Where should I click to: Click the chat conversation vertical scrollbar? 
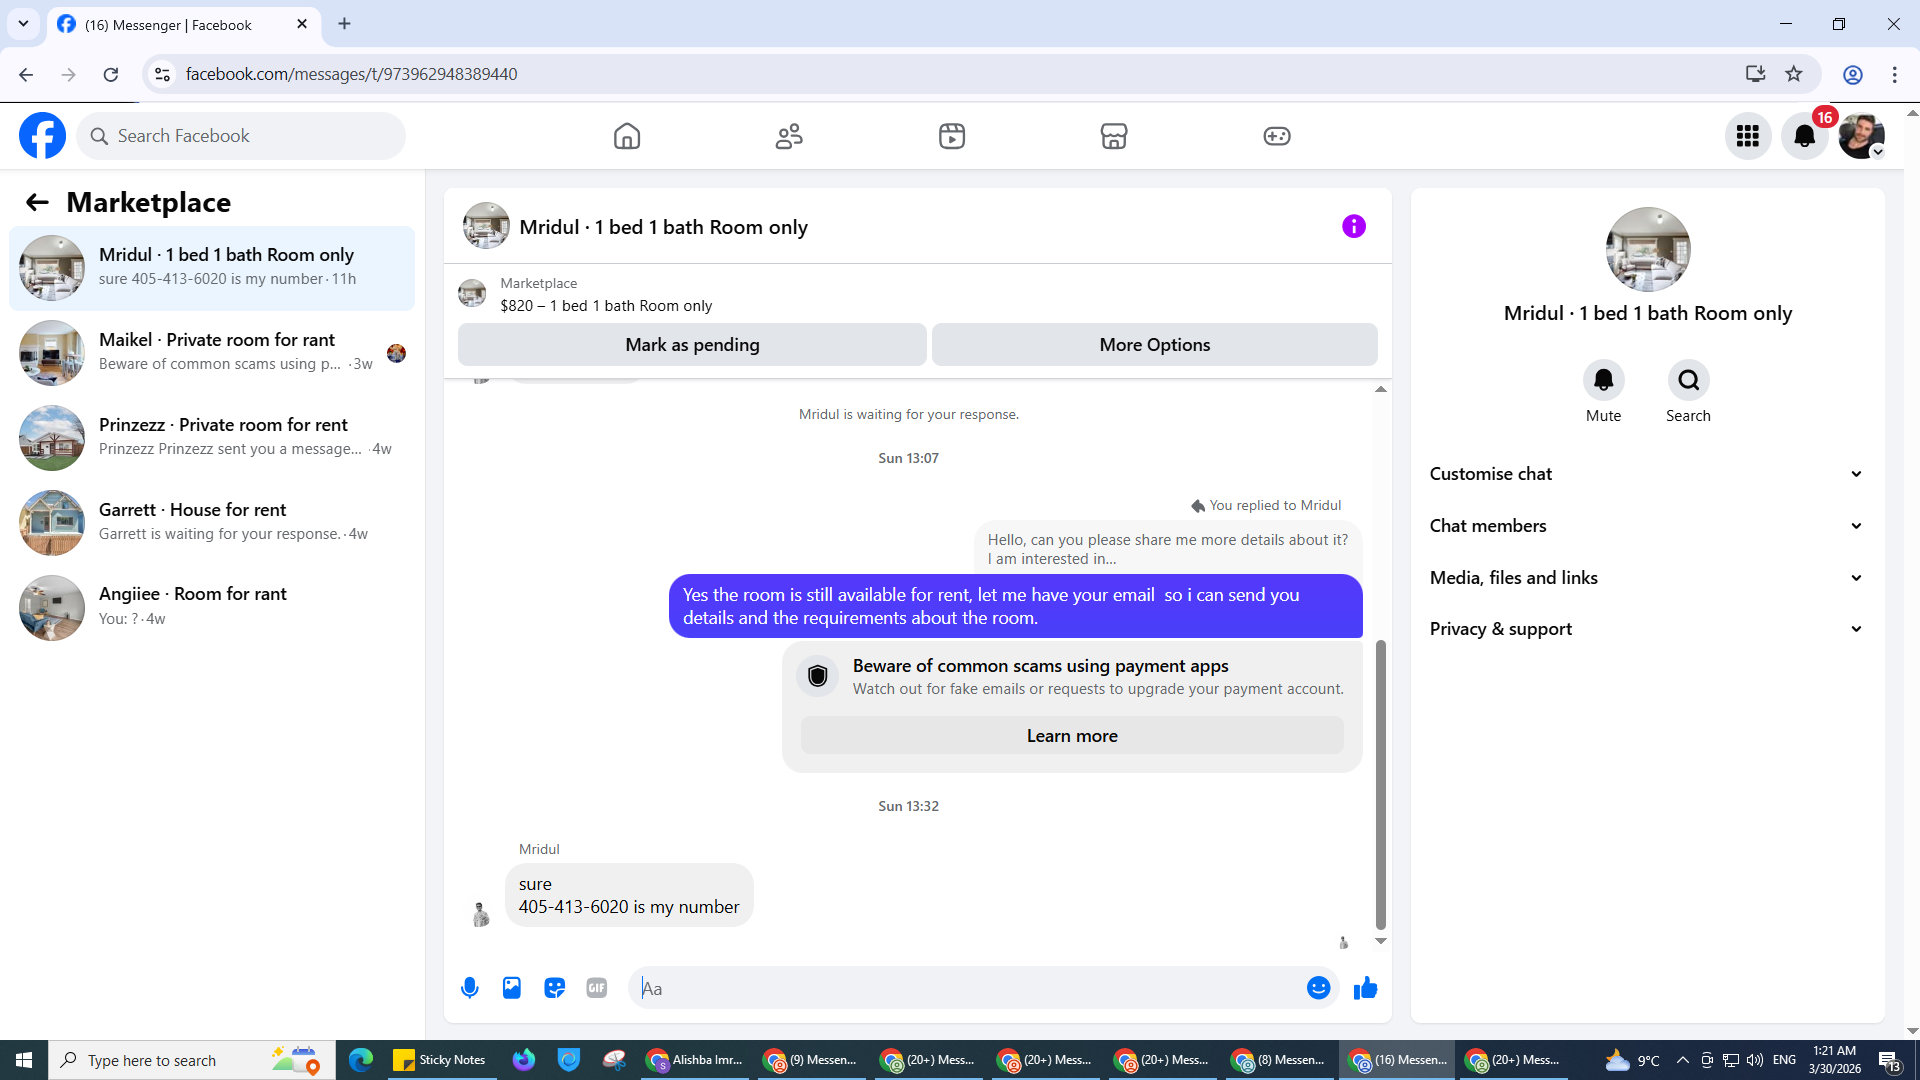click(1381, 785)
